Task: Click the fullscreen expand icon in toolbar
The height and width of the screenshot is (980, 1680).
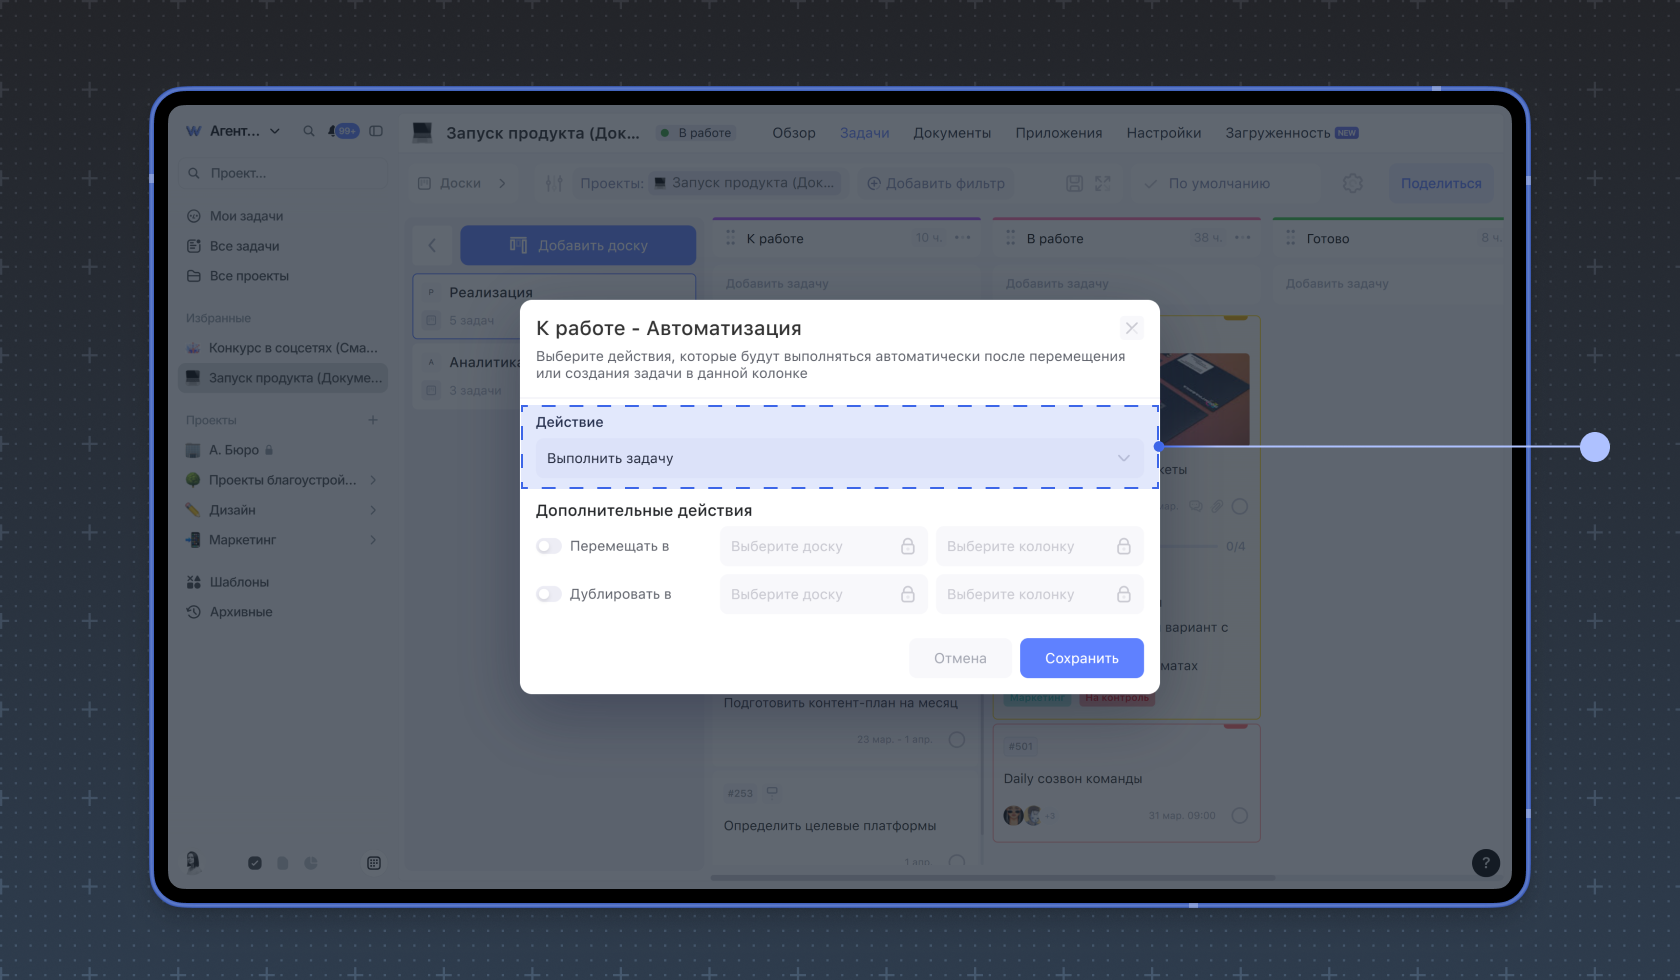Action: coord(1103,184)
